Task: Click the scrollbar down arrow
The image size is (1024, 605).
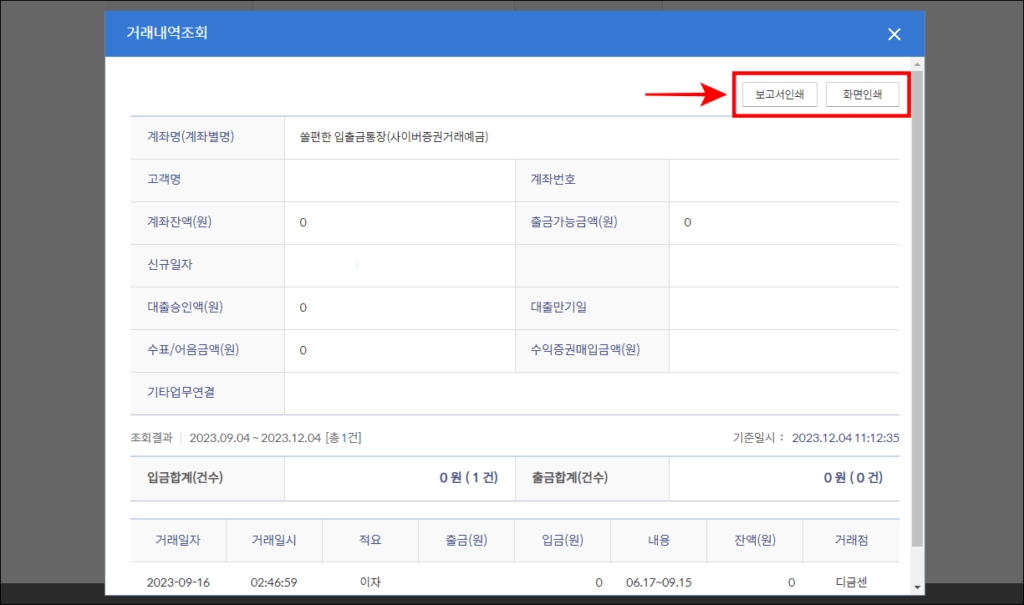Action: pos(918,587)
